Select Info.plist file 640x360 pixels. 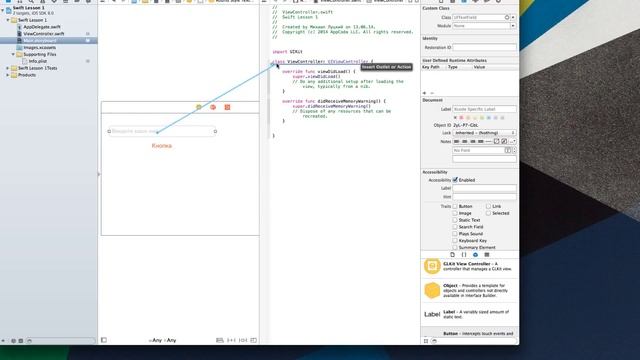pos(38,61)
